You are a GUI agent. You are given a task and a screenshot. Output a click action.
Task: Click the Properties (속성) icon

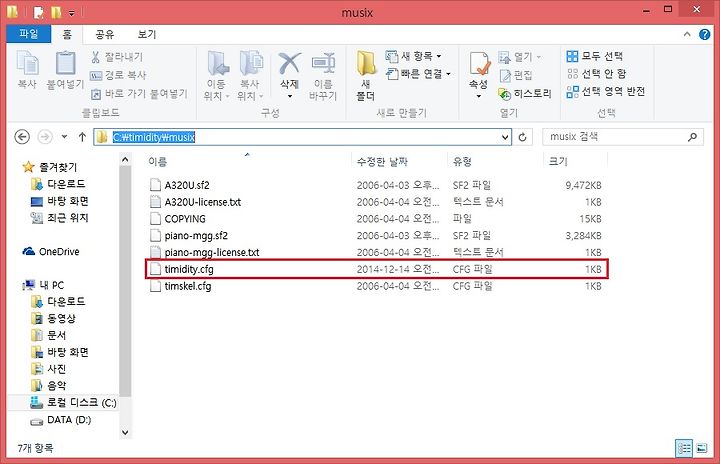478,63
